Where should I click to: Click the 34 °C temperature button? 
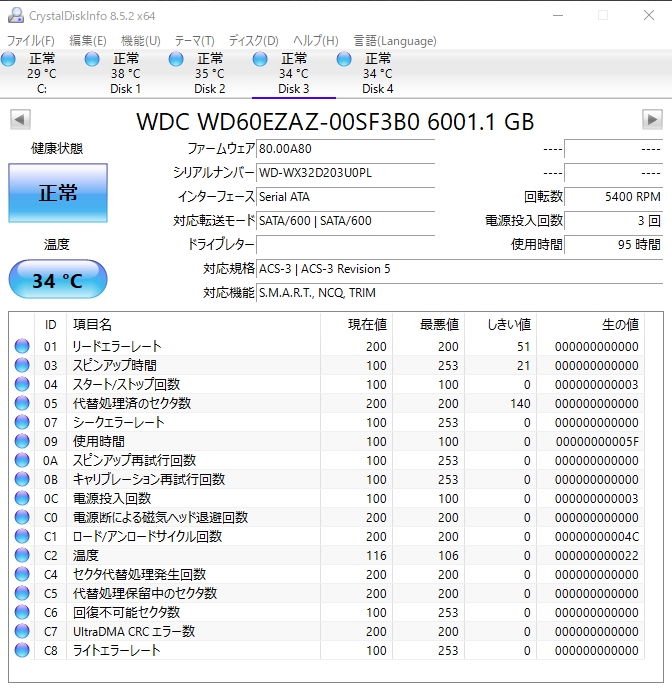[x=58, y=279]
